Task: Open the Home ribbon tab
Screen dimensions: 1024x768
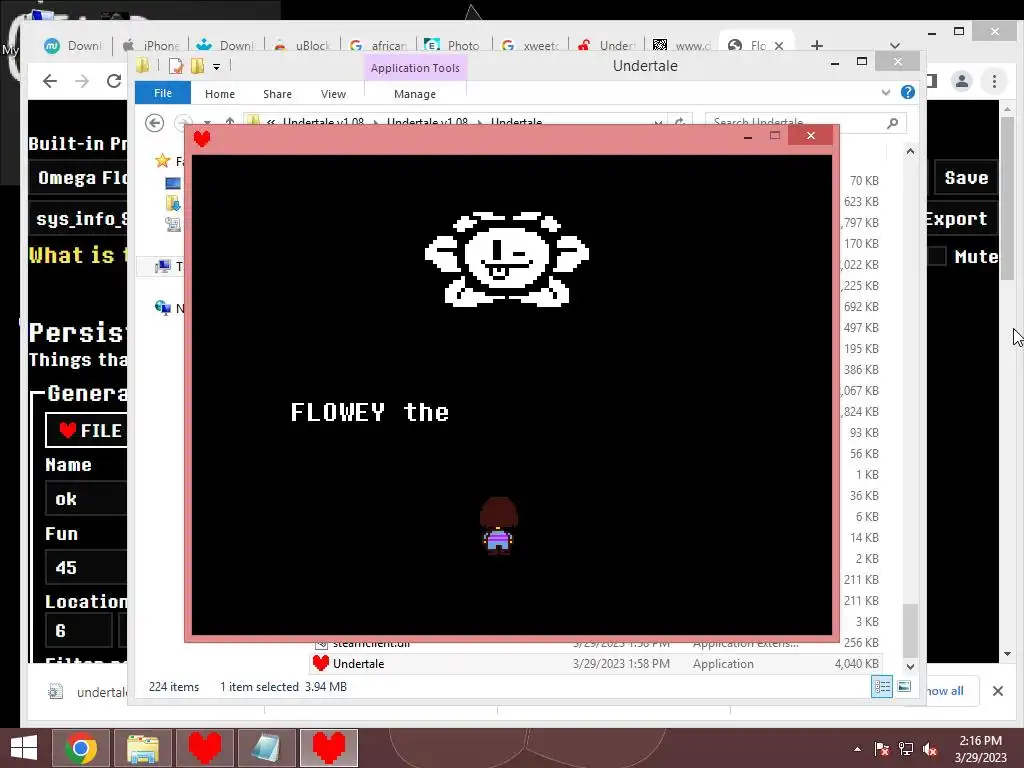Action: point(219,94)
